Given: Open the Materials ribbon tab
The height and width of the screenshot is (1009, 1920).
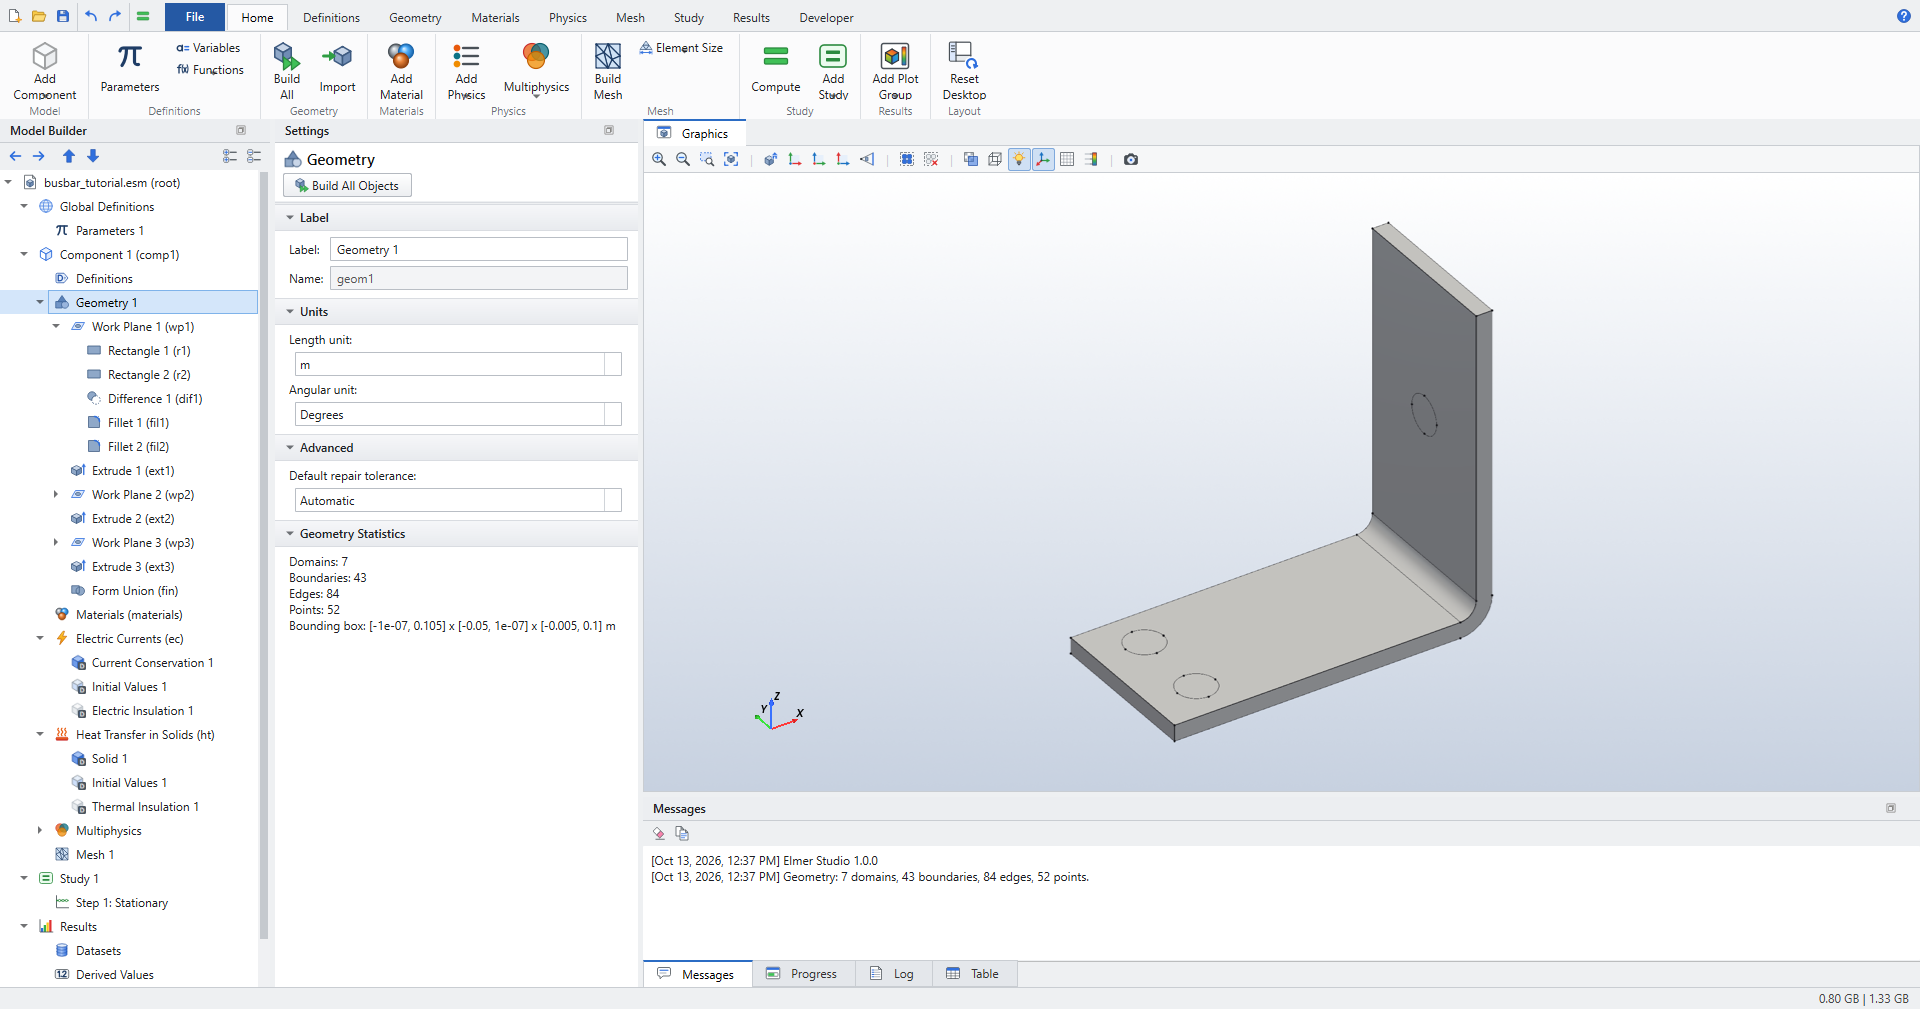Looking at the screenshot, I should pyautogui.click(x=495, y=18).
